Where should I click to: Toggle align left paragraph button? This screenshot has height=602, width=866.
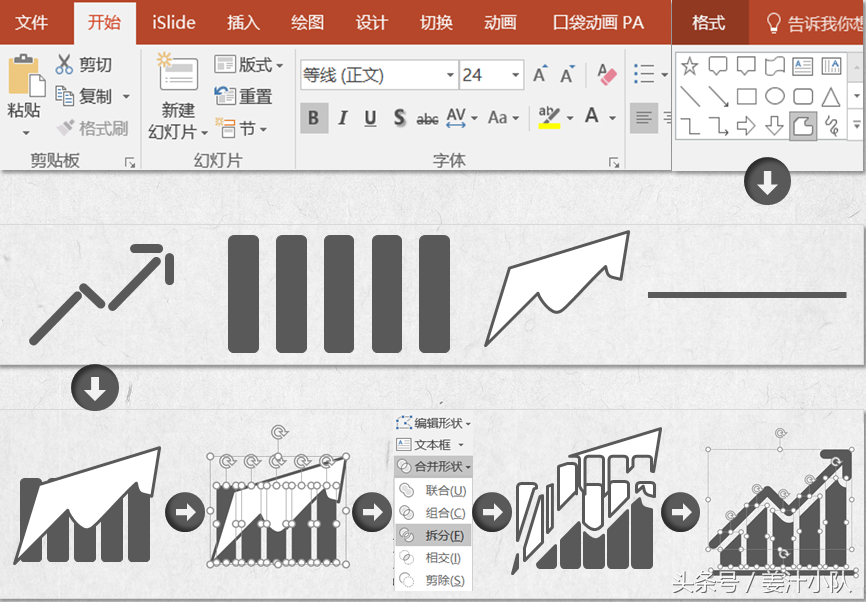click(x=644, y=118)
